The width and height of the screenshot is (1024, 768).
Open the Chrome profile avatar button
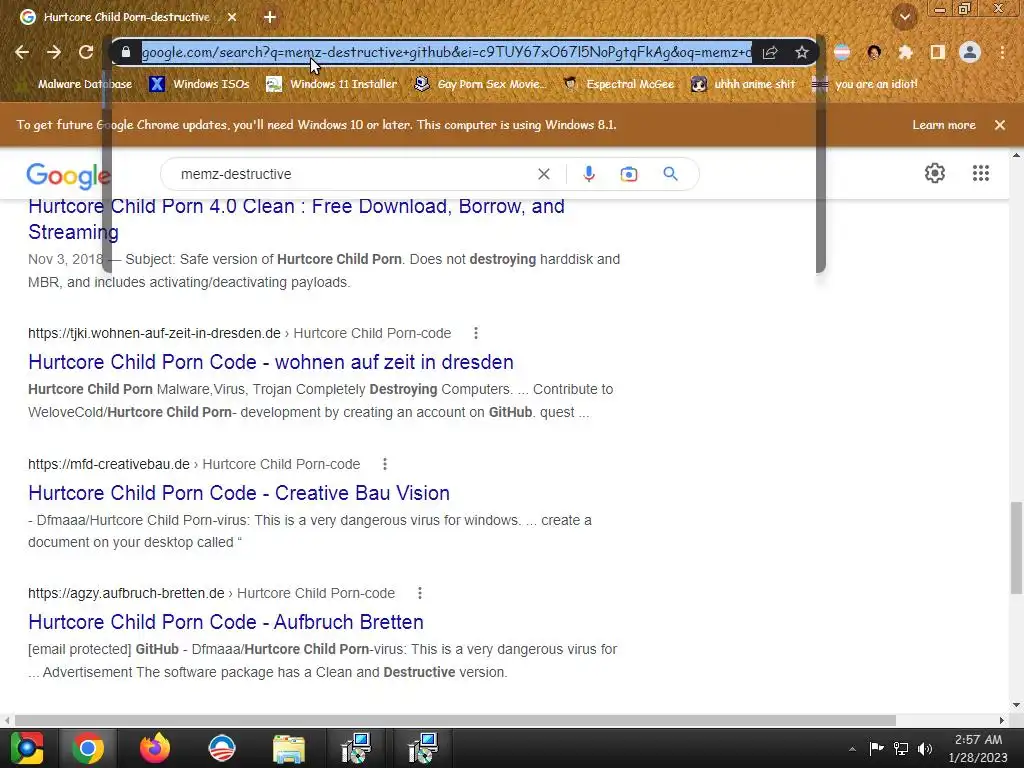pyautogui.click(x=970, y=52)
